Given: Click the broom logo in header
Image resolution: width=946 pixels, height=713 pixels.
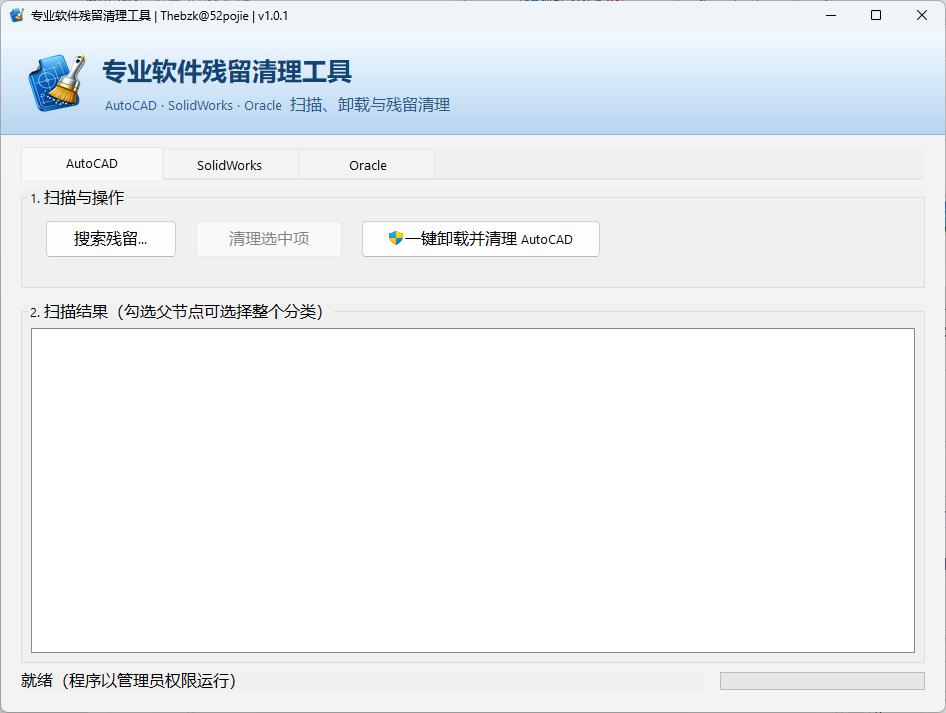Looking at the screenshot, I should click(x=57, y=83).
